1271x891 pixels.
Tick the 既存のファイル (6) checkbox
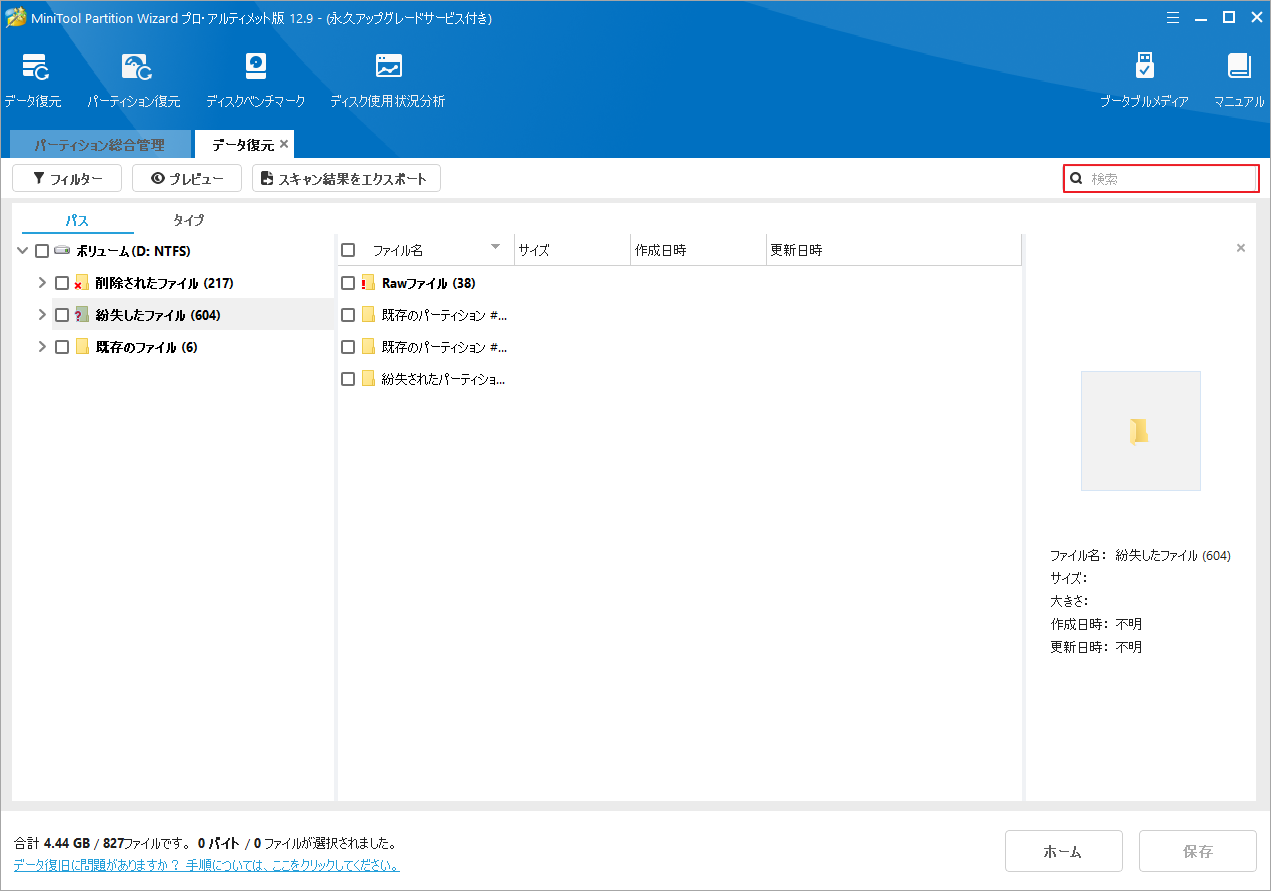click(x=62, y=347)
